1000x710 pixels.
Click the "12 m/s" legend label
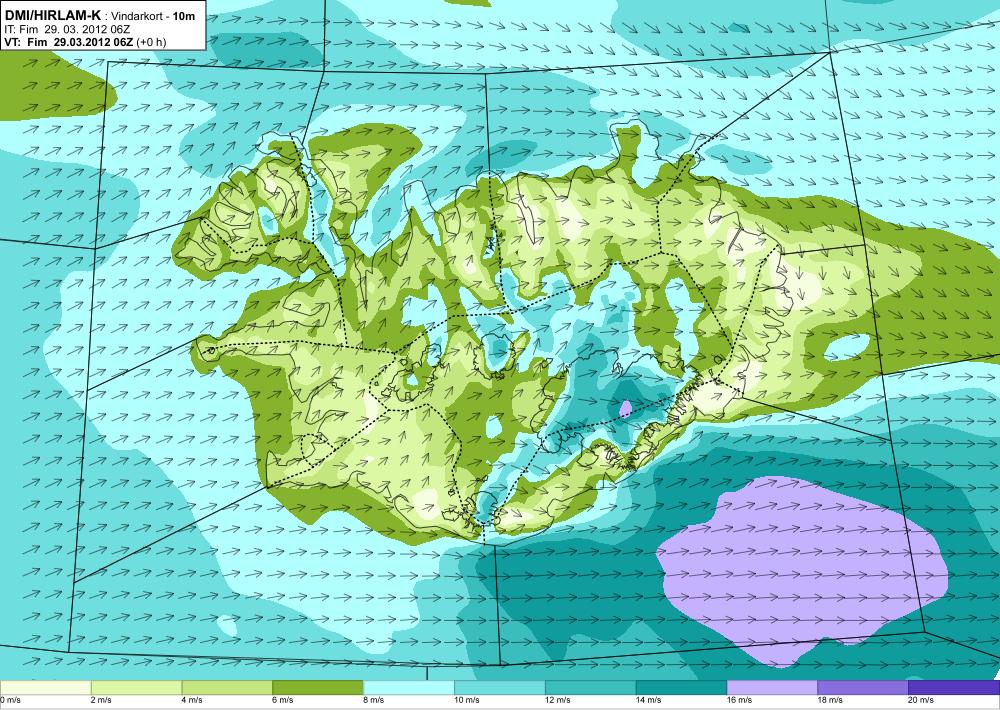pos(558,700)
